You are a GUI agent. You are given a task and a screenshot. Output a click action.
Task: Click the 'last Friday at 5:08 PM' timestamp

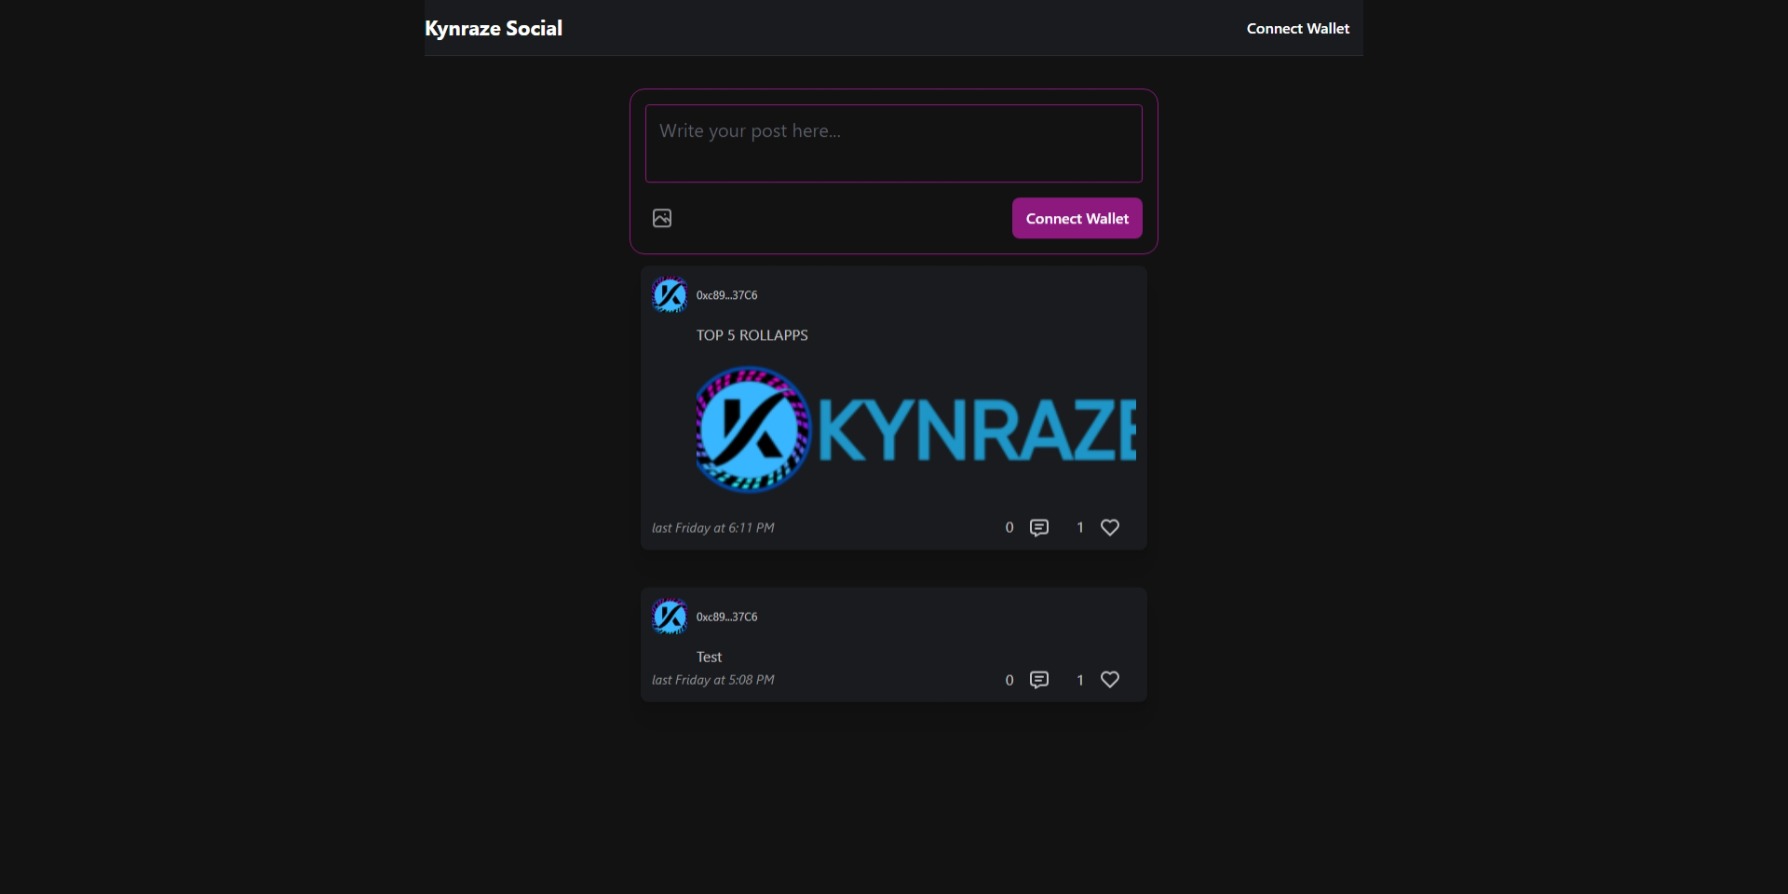713,680
